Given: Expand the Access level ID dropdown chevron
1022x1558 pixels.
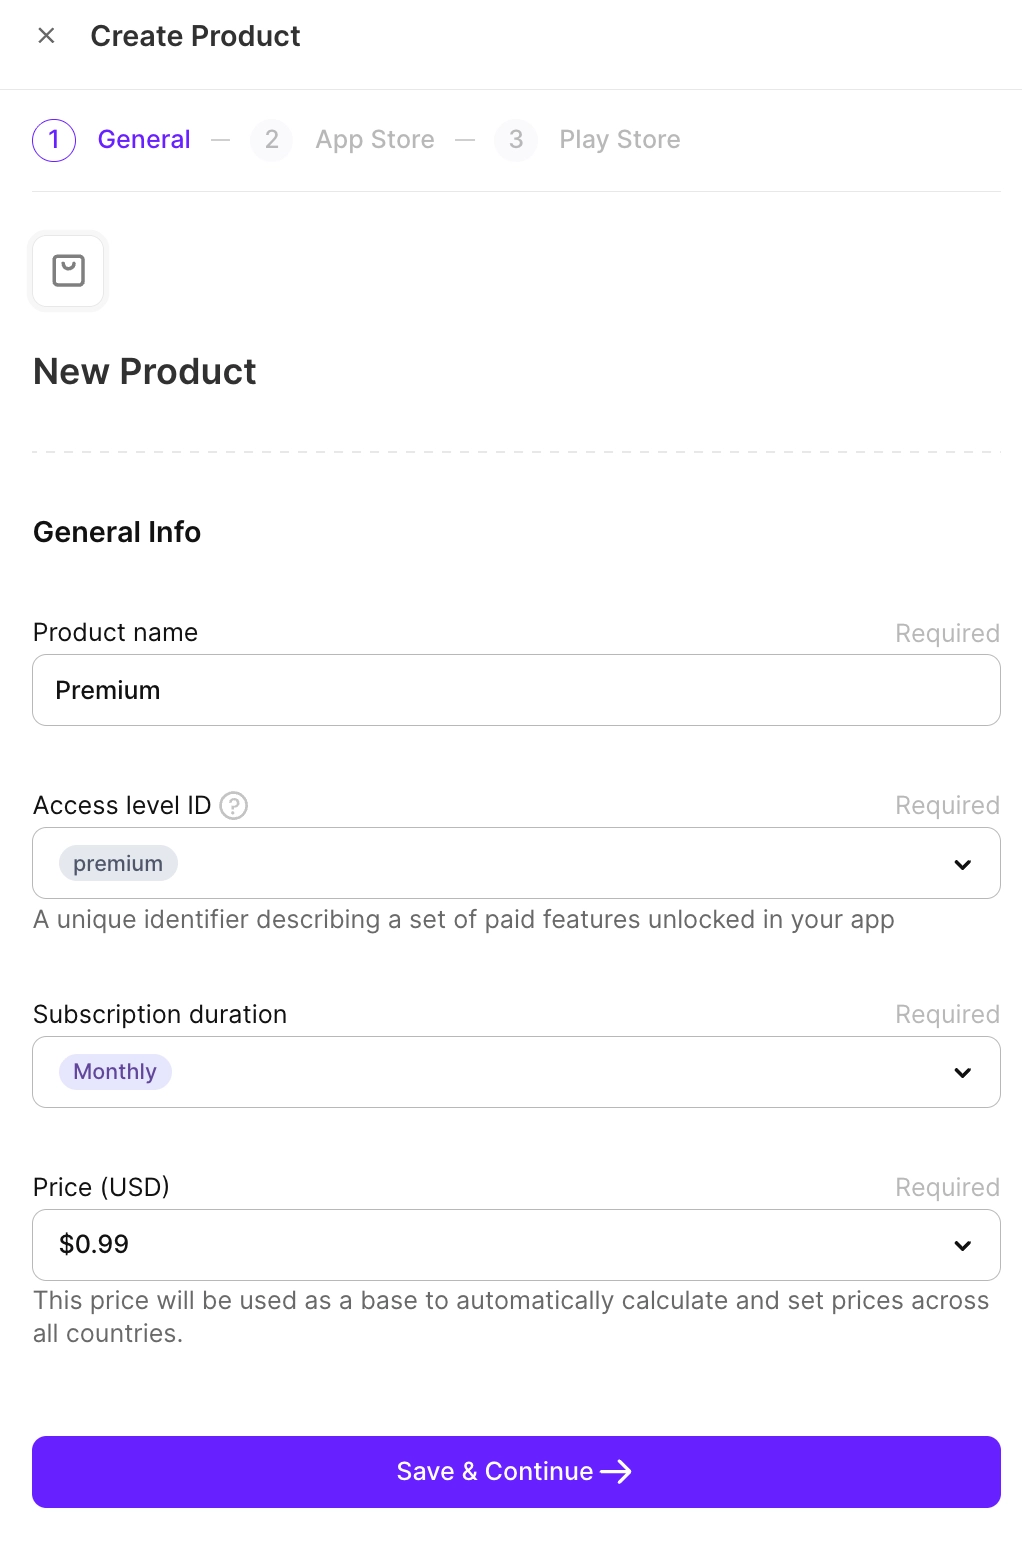Looking at the screenshot, I should [x=962, y=864].
